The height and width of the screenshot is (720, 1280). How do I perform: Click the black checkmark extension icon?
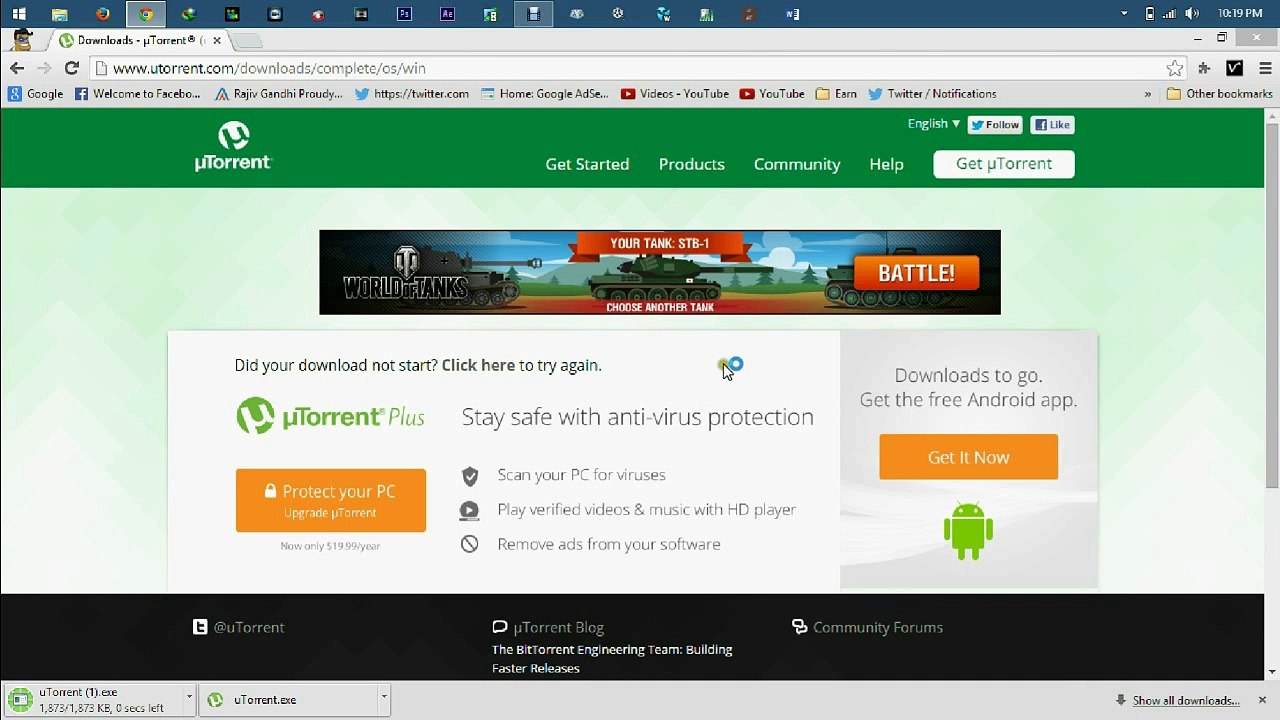tap(1235, 68)
